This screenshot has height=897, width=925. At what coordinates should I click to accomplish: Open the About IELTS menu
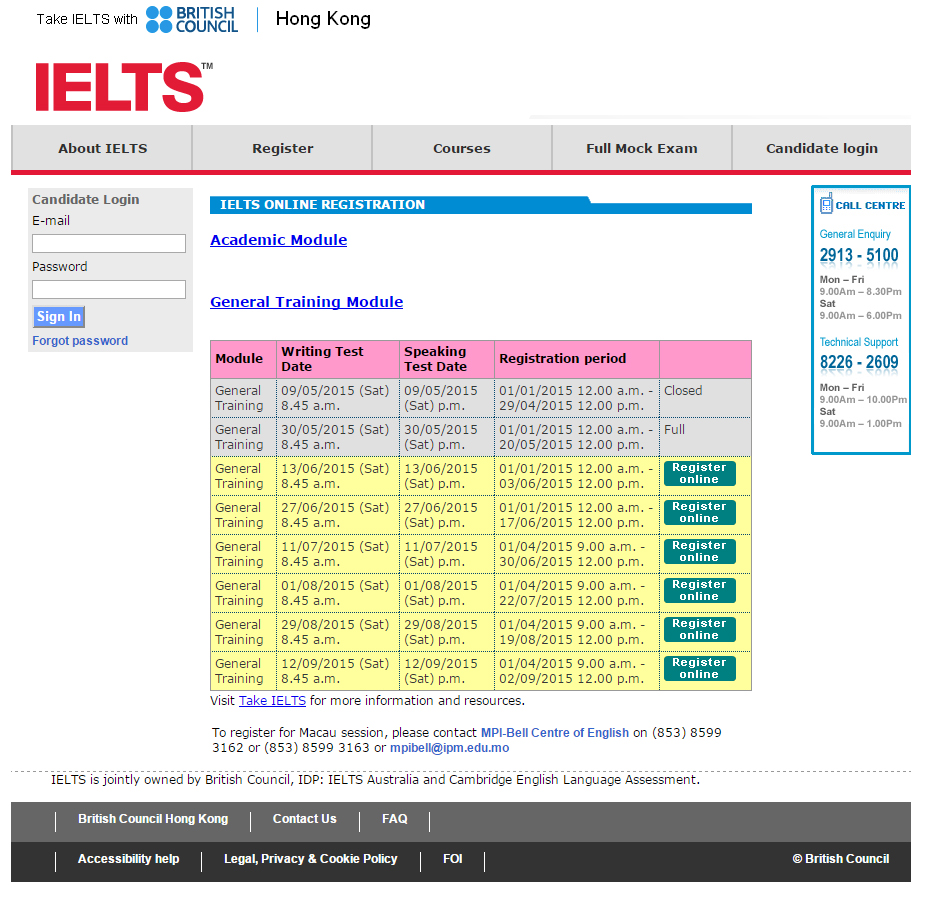[102, 149]
